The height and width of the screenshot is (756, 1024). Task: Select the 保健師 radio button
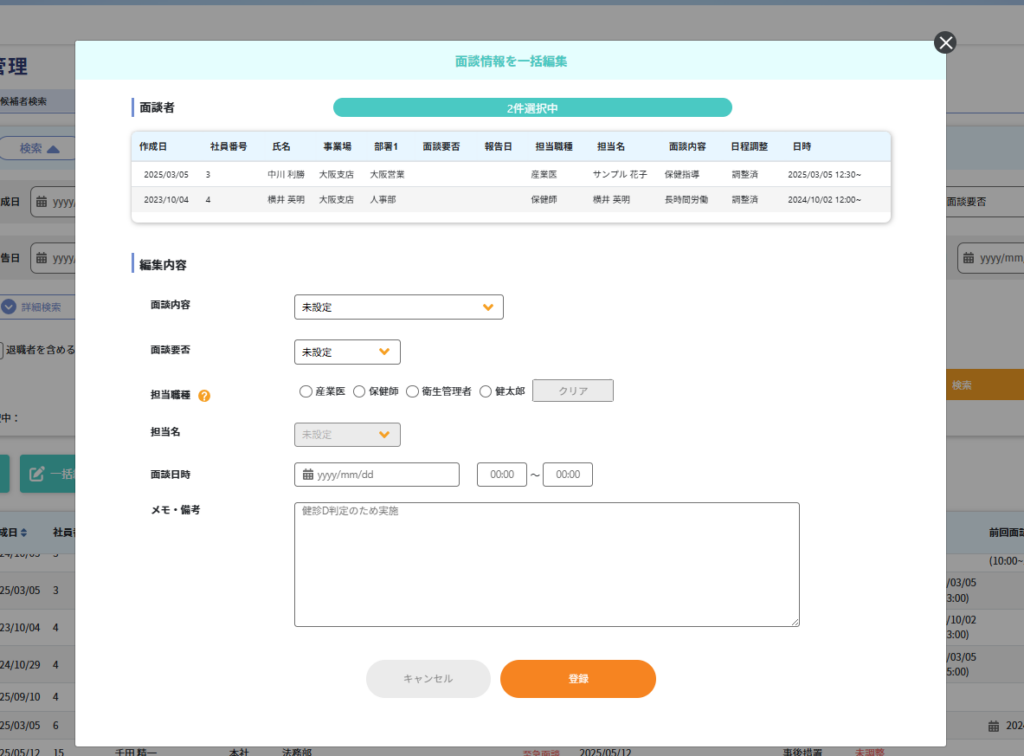click(x=360, y=392)
